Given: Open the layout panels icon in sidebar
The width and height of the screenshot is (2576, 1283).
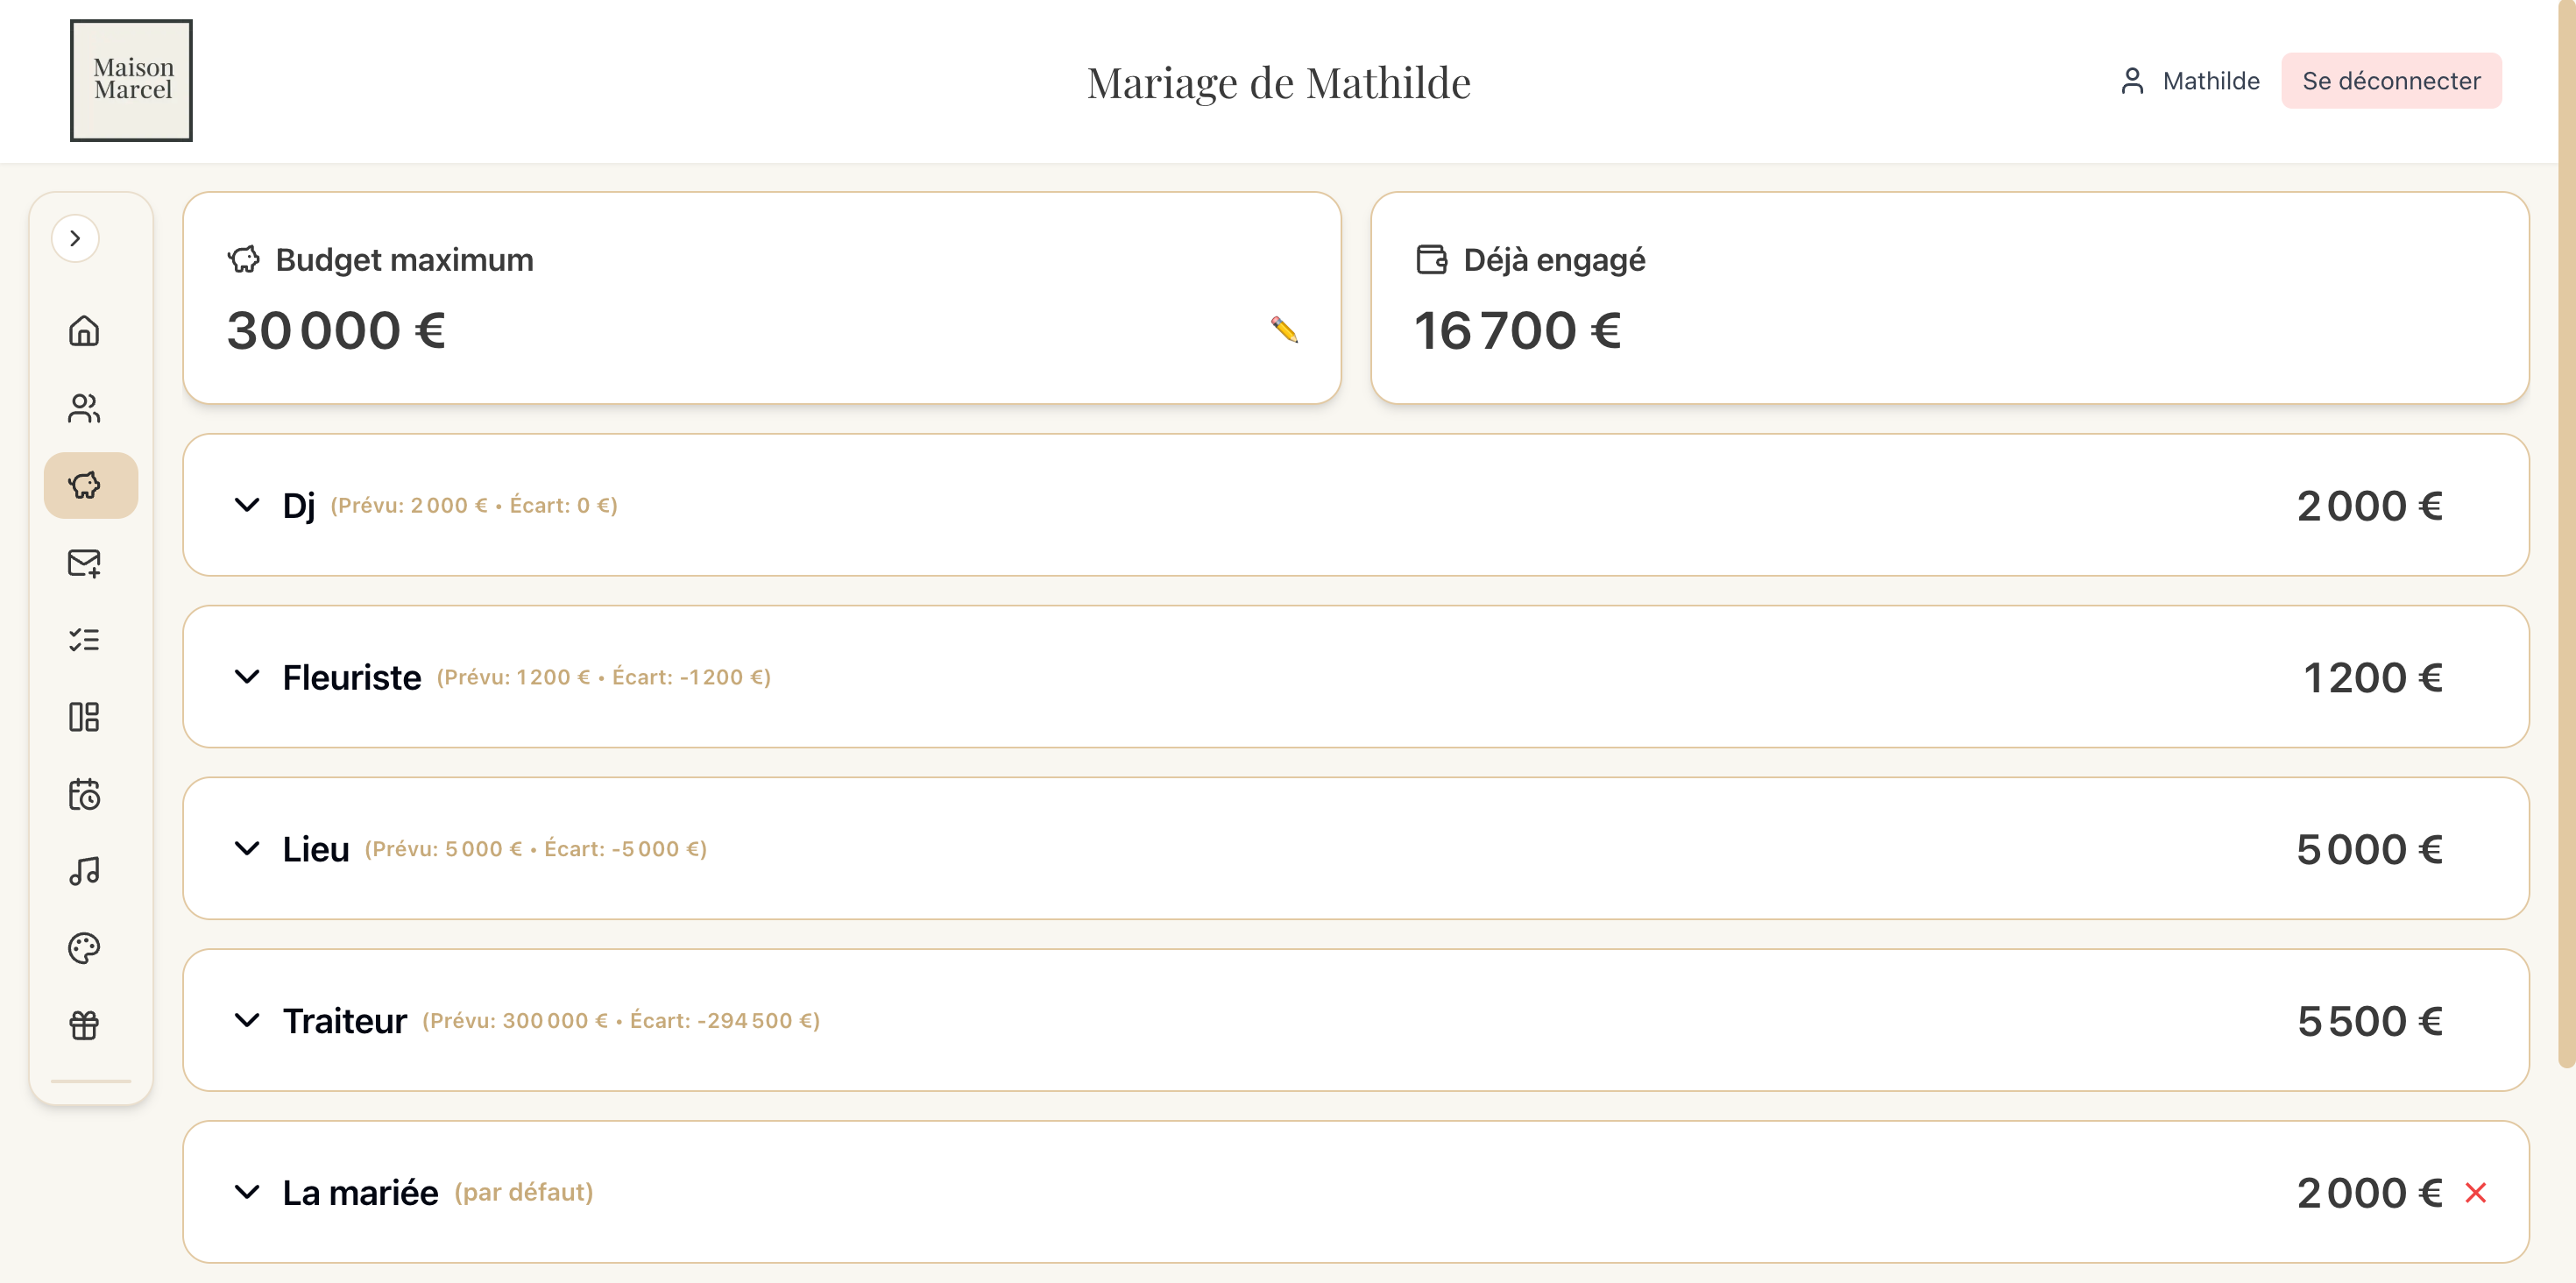Looking at the screenshot, I should click(x=84, y=717).
